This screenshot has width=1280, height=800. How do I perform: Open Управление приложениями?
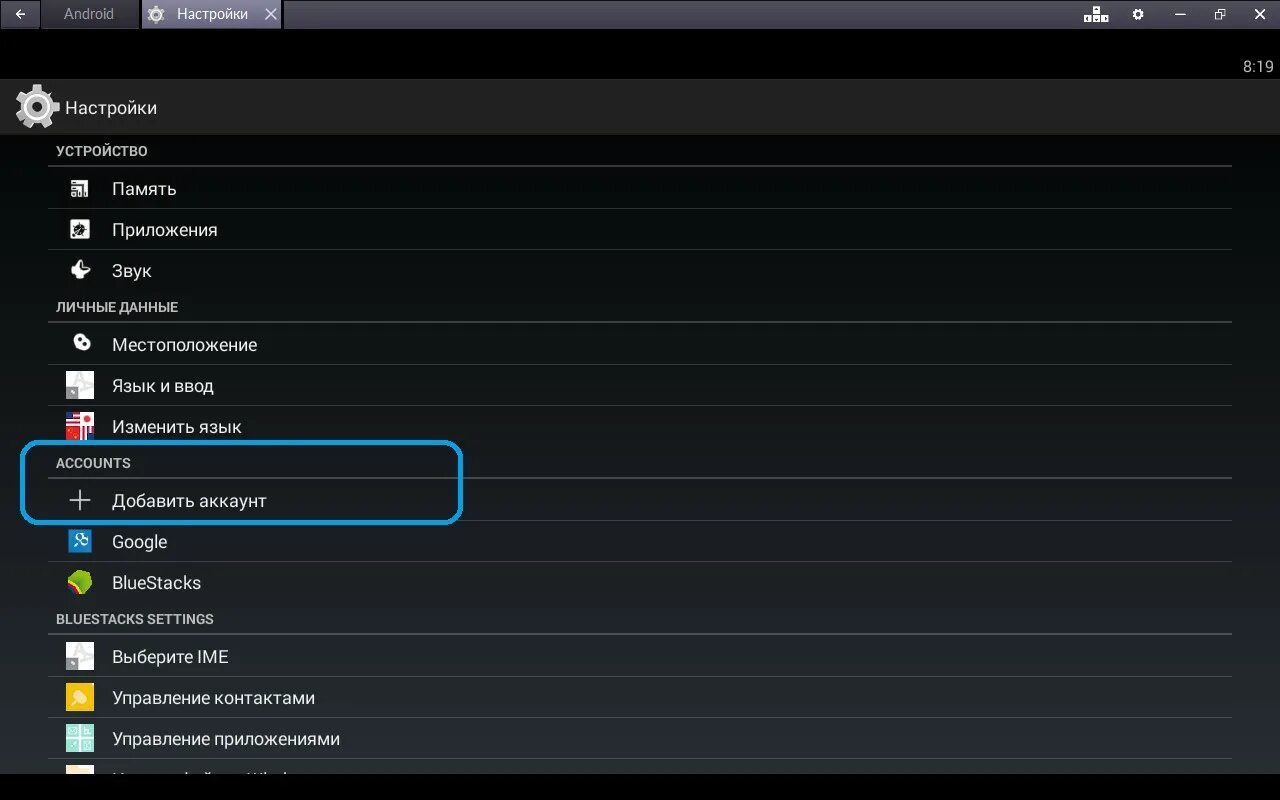tap(640, 738)
